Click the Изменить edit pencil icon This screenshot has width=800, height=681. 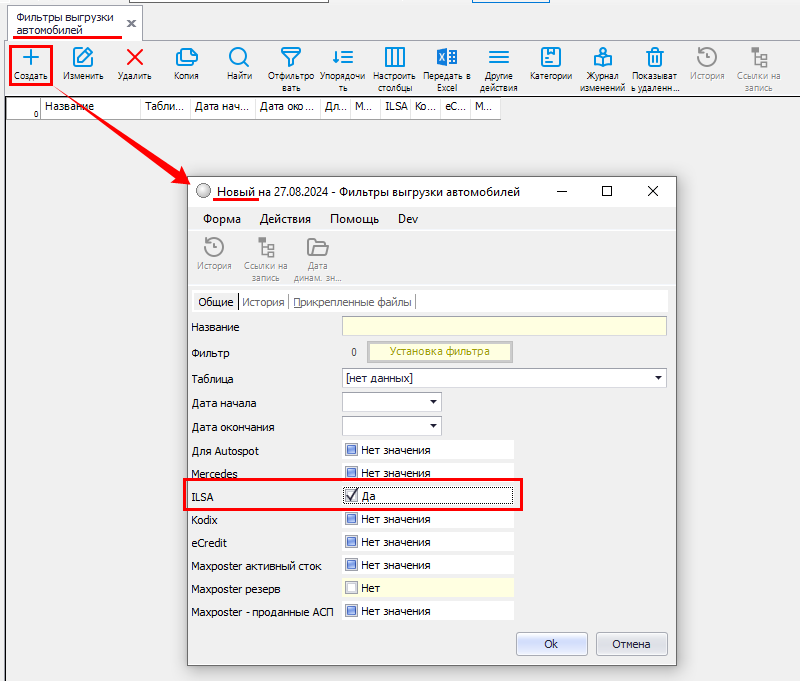click(x=83, y=58)
